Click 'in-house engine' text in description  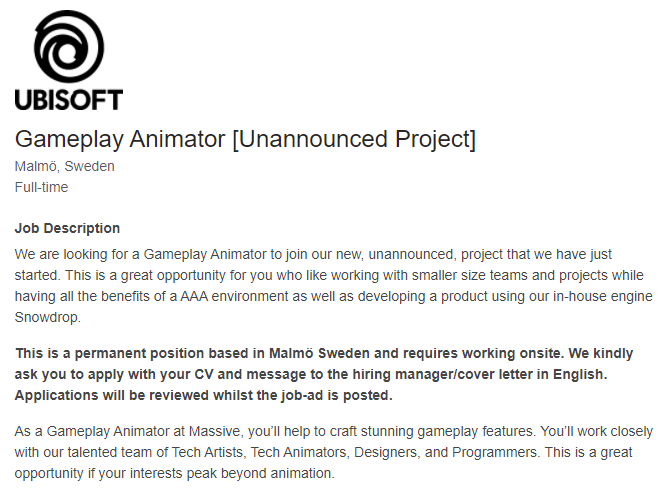(x=602, y=296)
